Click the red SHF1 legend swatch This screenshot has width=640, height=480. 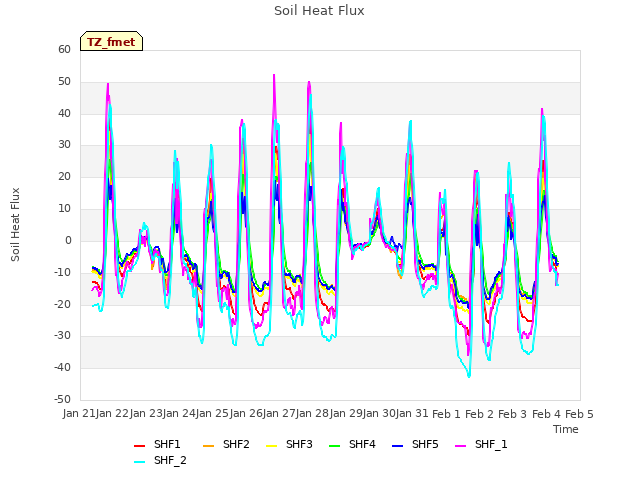[x=140, y=446]
